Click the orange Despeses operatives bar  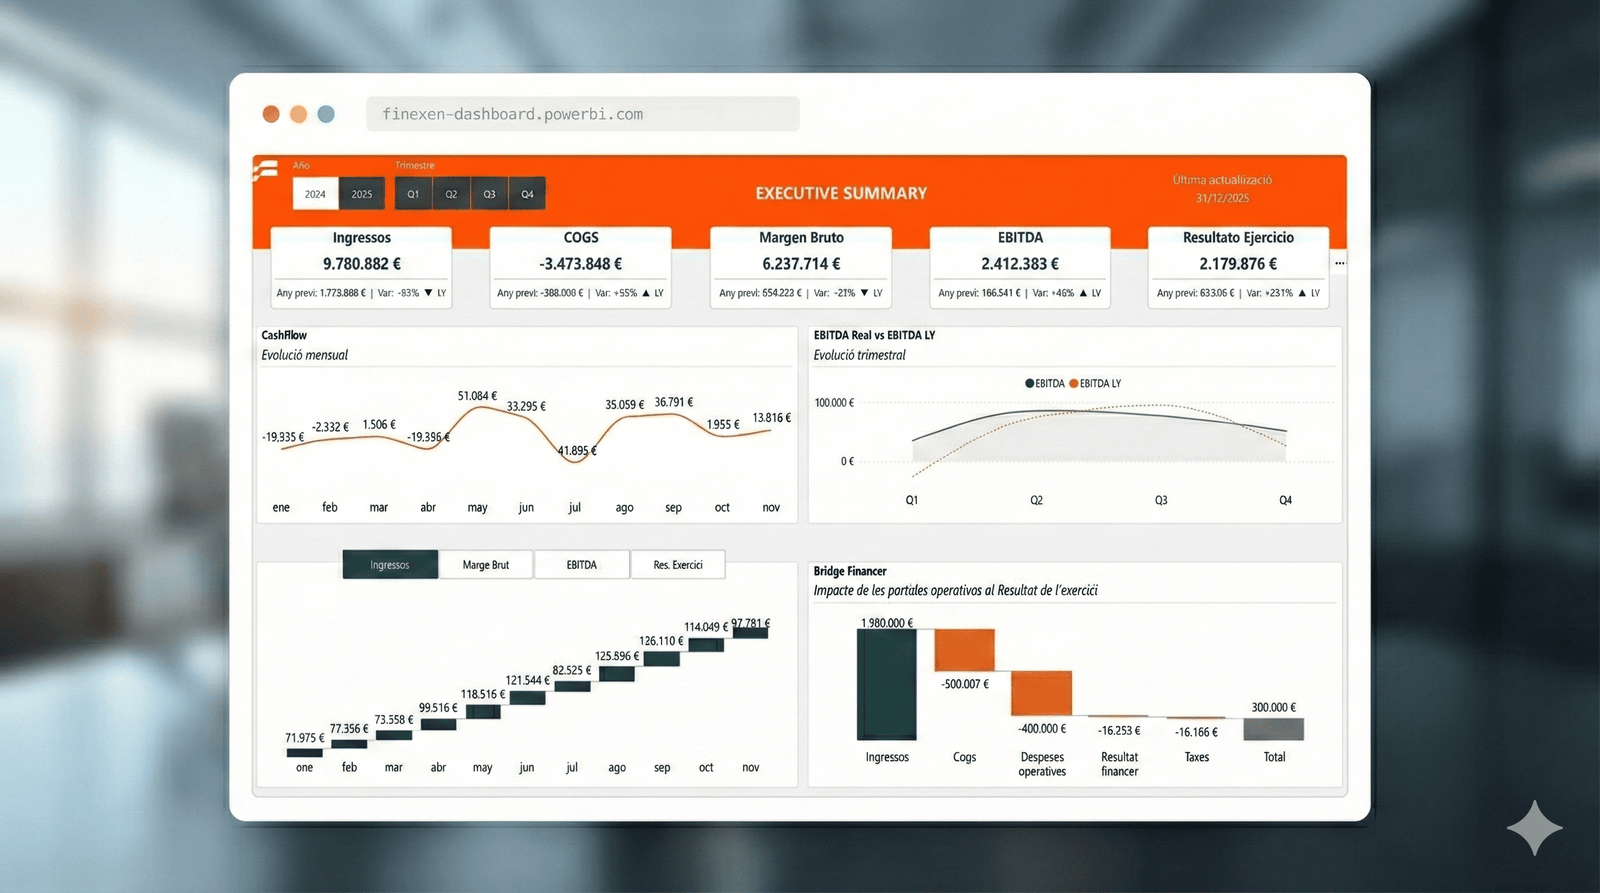[1041, 693]
